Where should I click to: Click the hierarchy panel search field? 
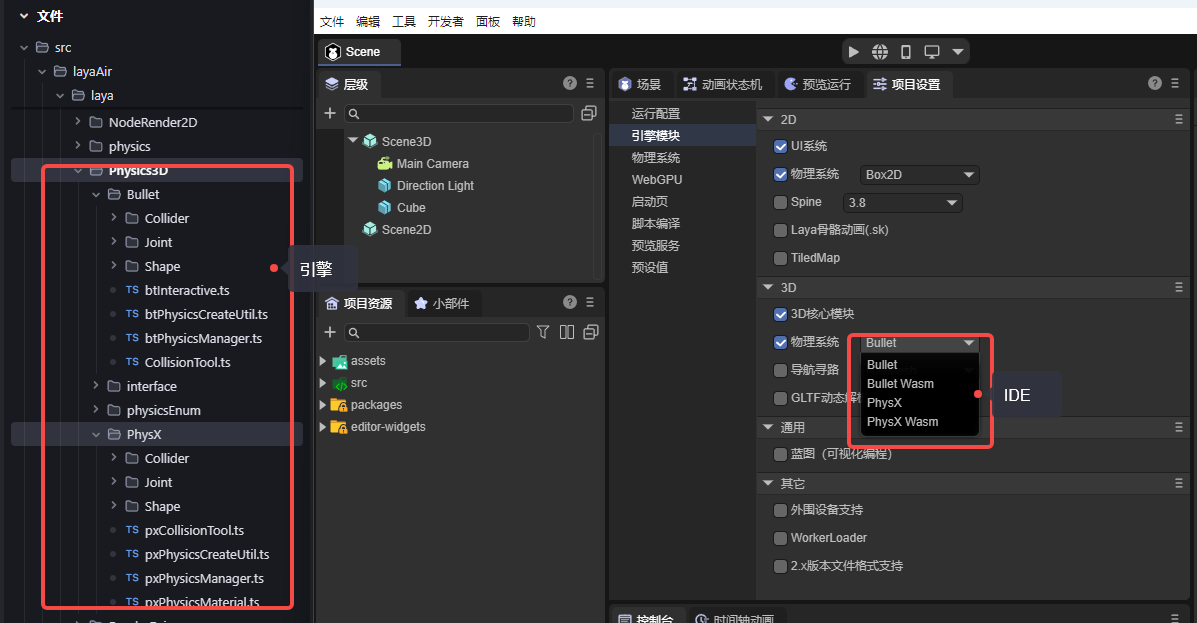click(460, 114)
